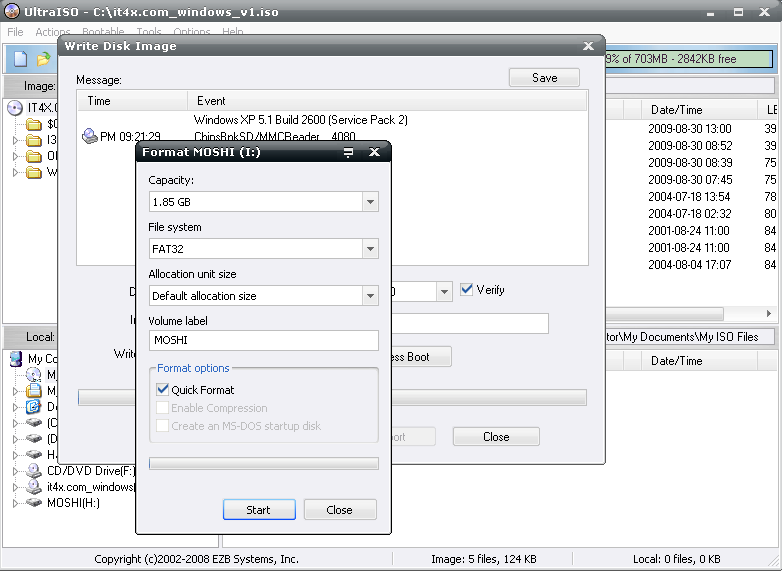Click 'Image: 5 files, 124 KB' status text
Screen dimensions: 782x571
point(484,559)
